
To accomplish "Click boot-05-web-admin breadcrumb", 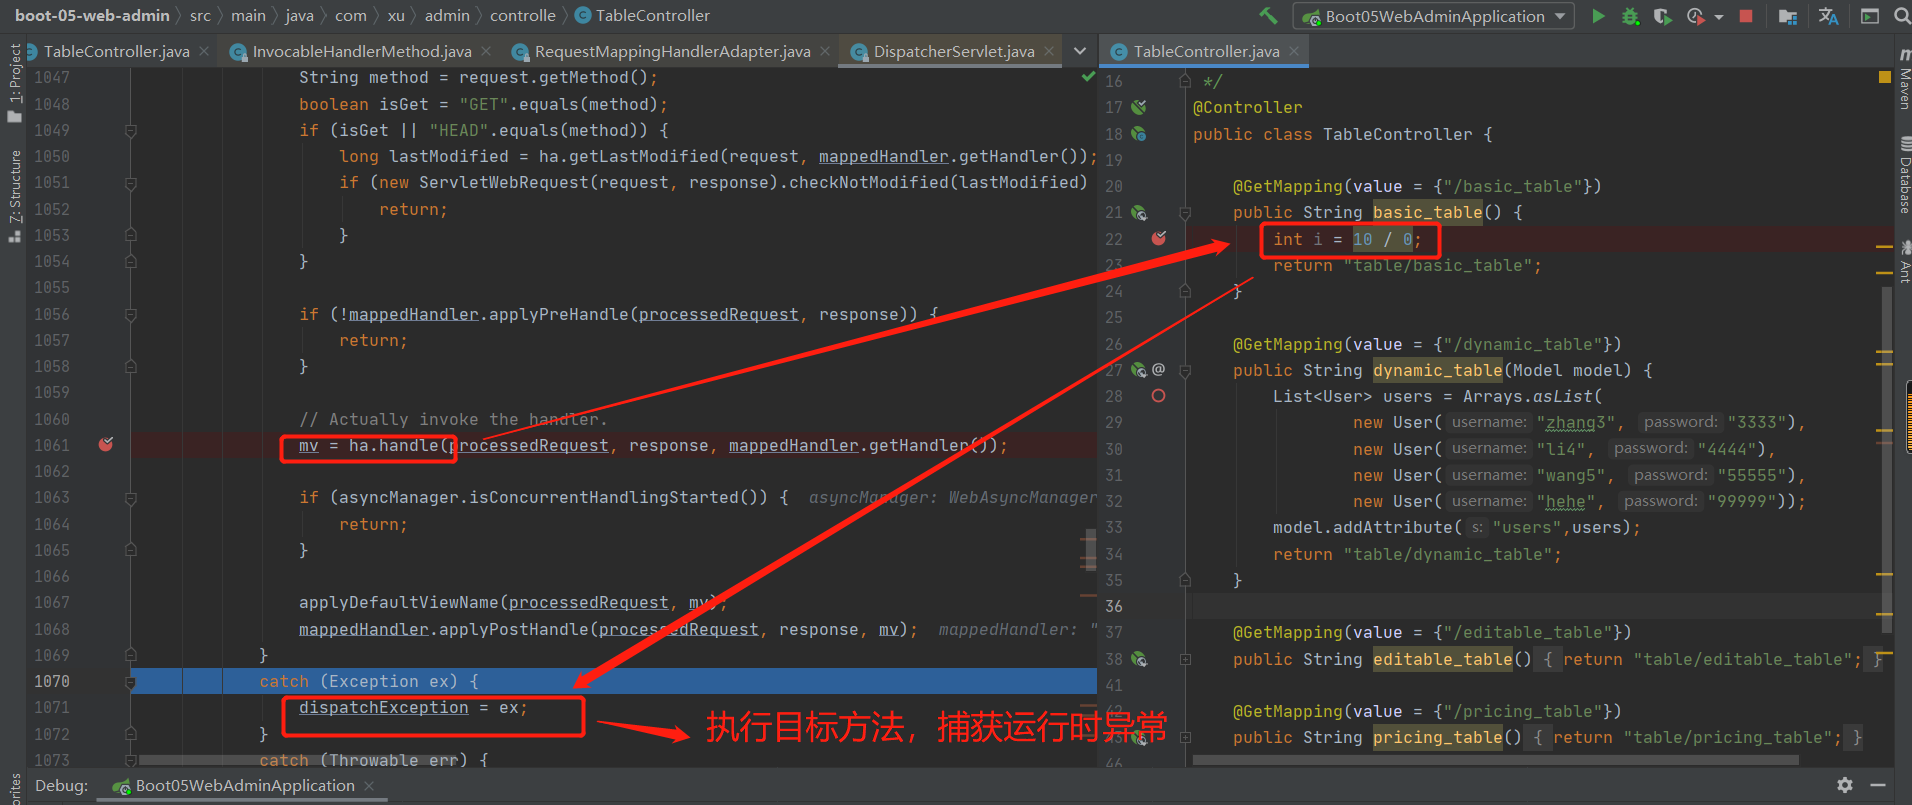I will point(92,15).
